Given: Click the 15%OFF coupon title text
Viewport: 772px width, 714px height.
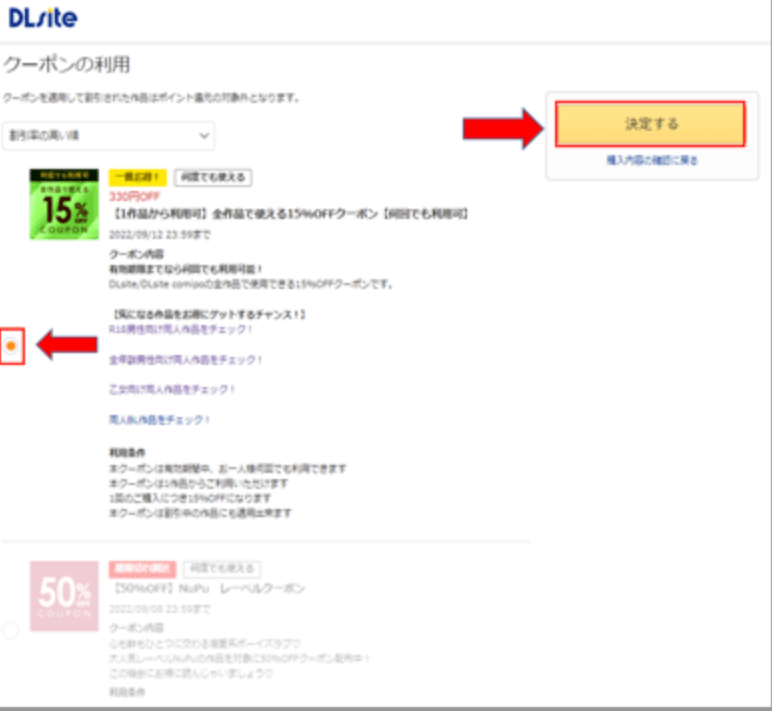Looking at the screenshot, I should [x=290, y=214].
